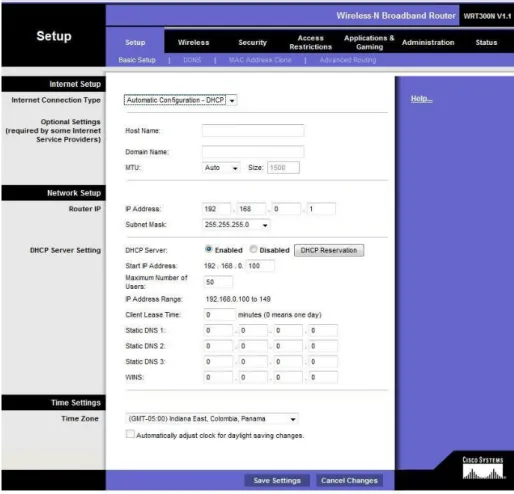
Task: Click the Wireless-N Broadband Router title
Action: [396, 16]
